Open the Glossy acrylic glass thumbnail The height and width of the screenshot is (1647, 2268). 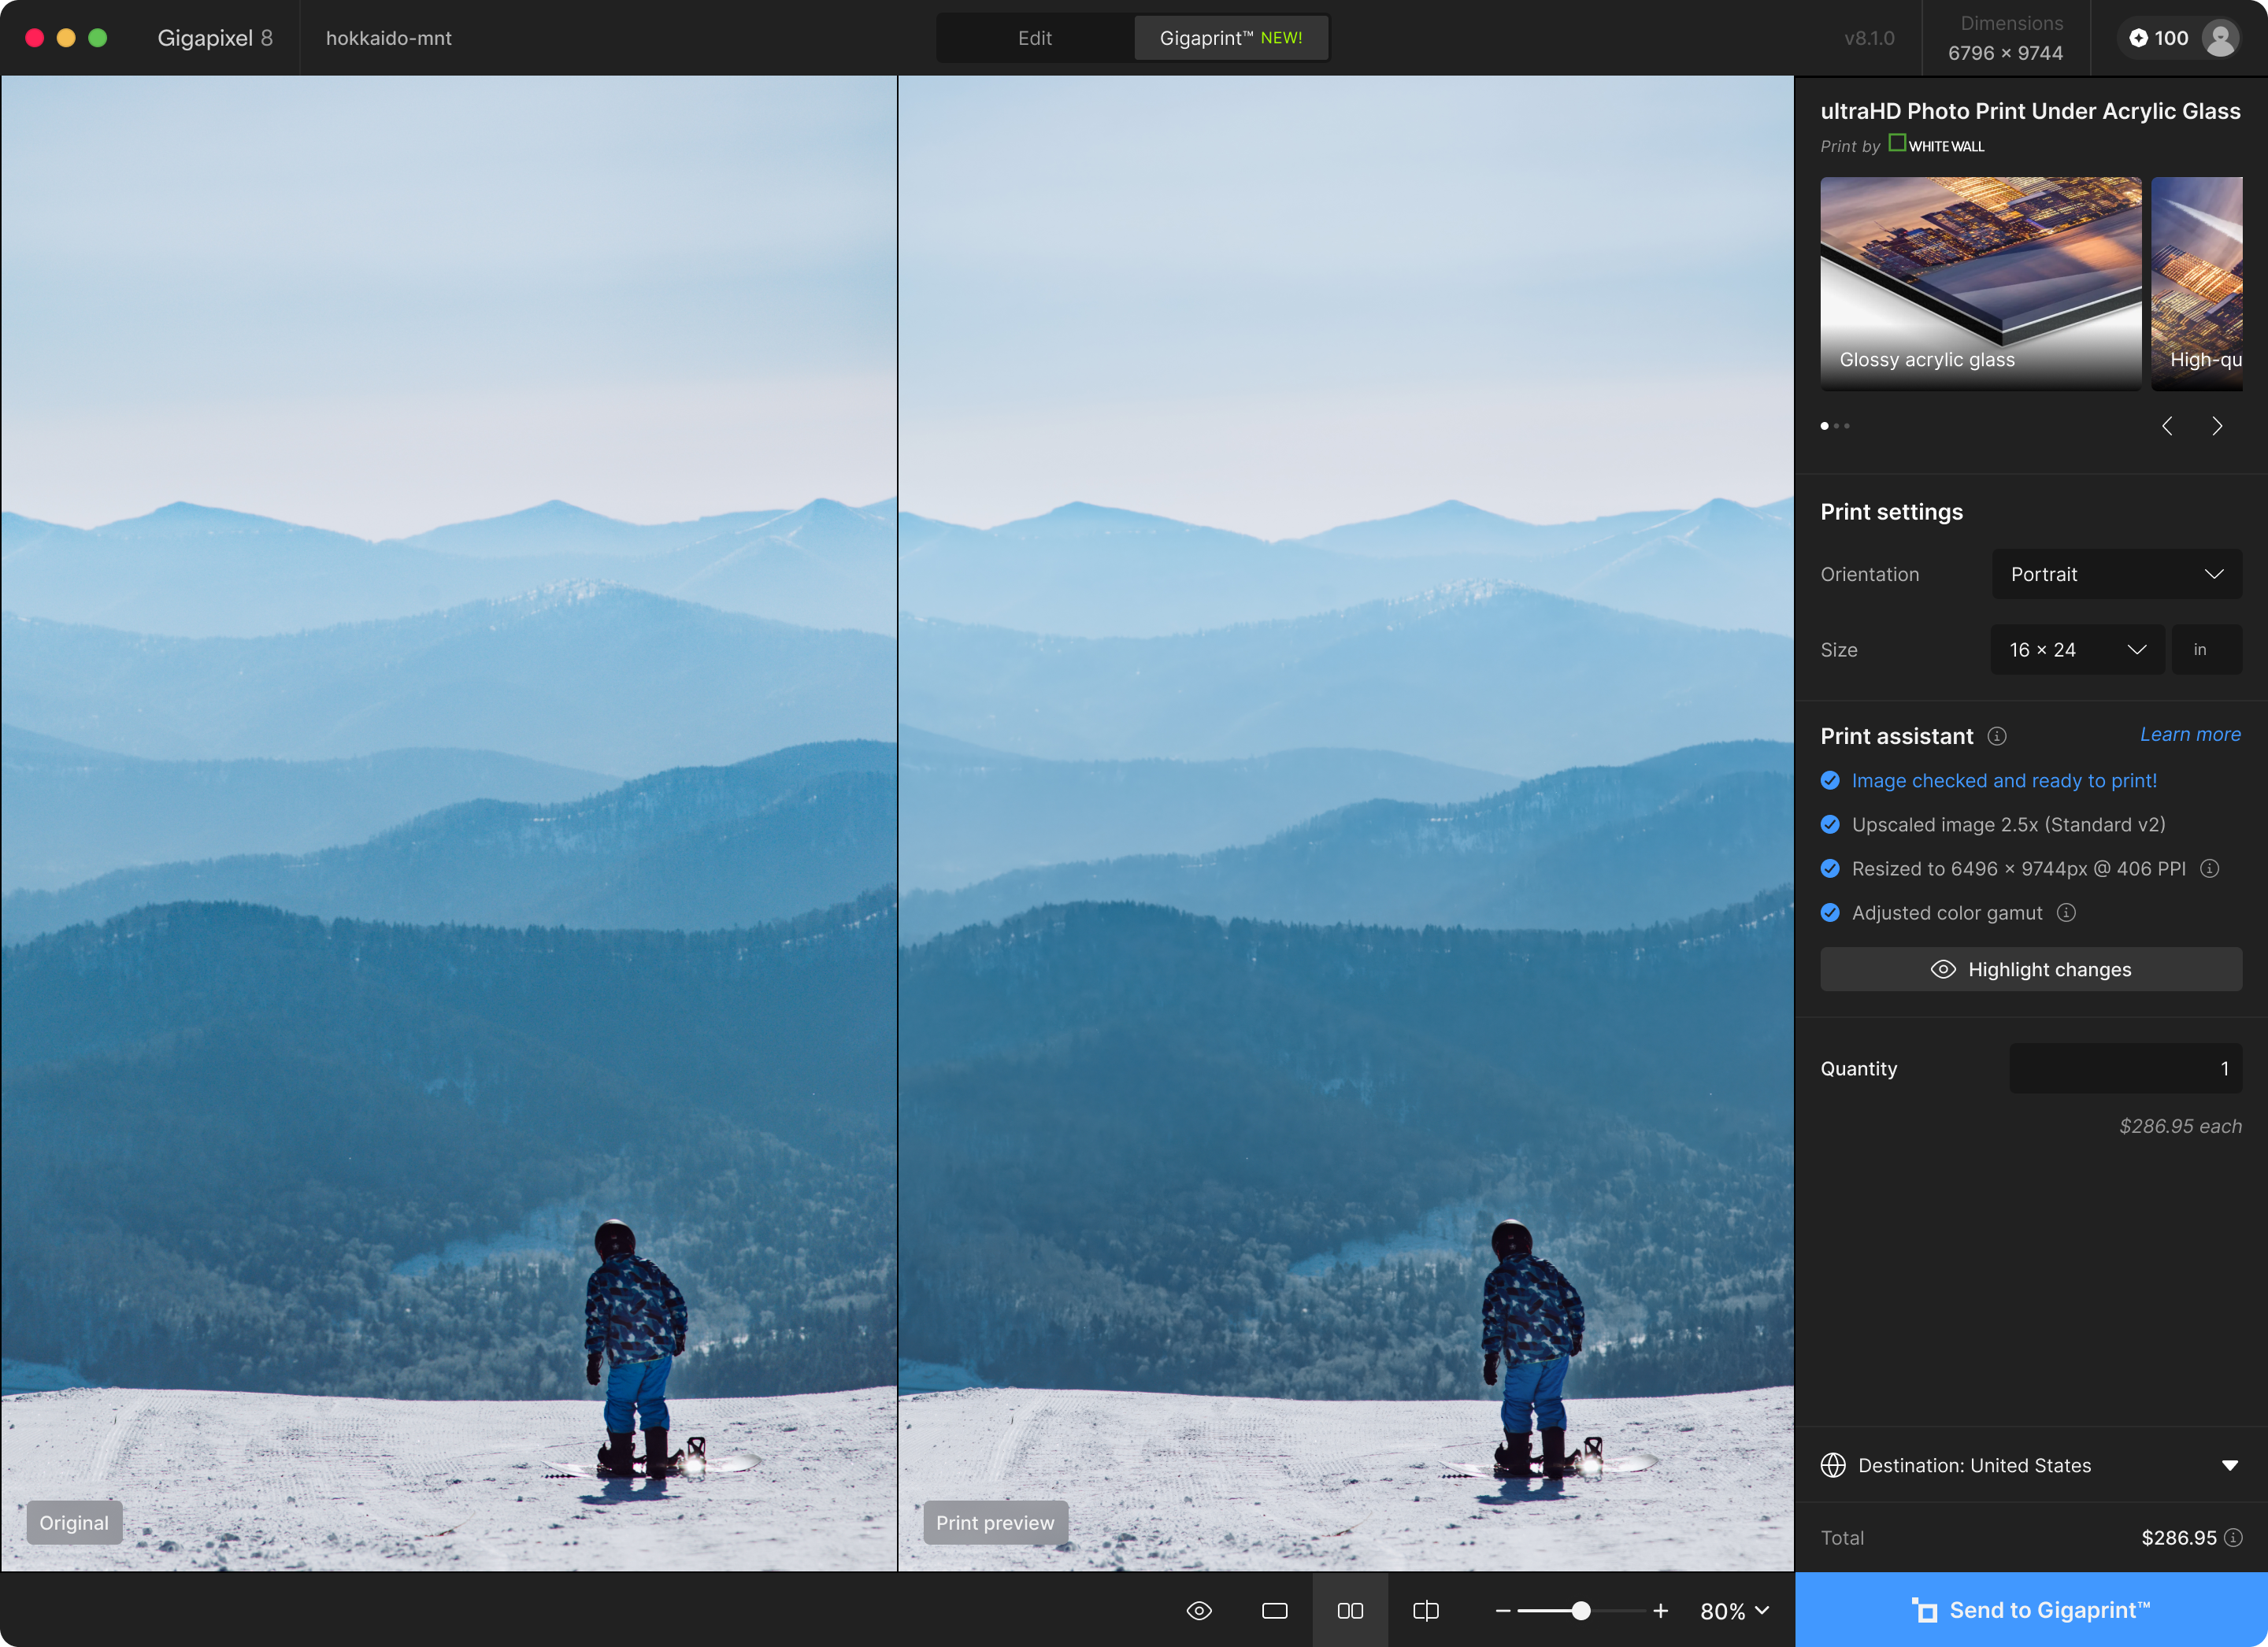click(1980, 283)
